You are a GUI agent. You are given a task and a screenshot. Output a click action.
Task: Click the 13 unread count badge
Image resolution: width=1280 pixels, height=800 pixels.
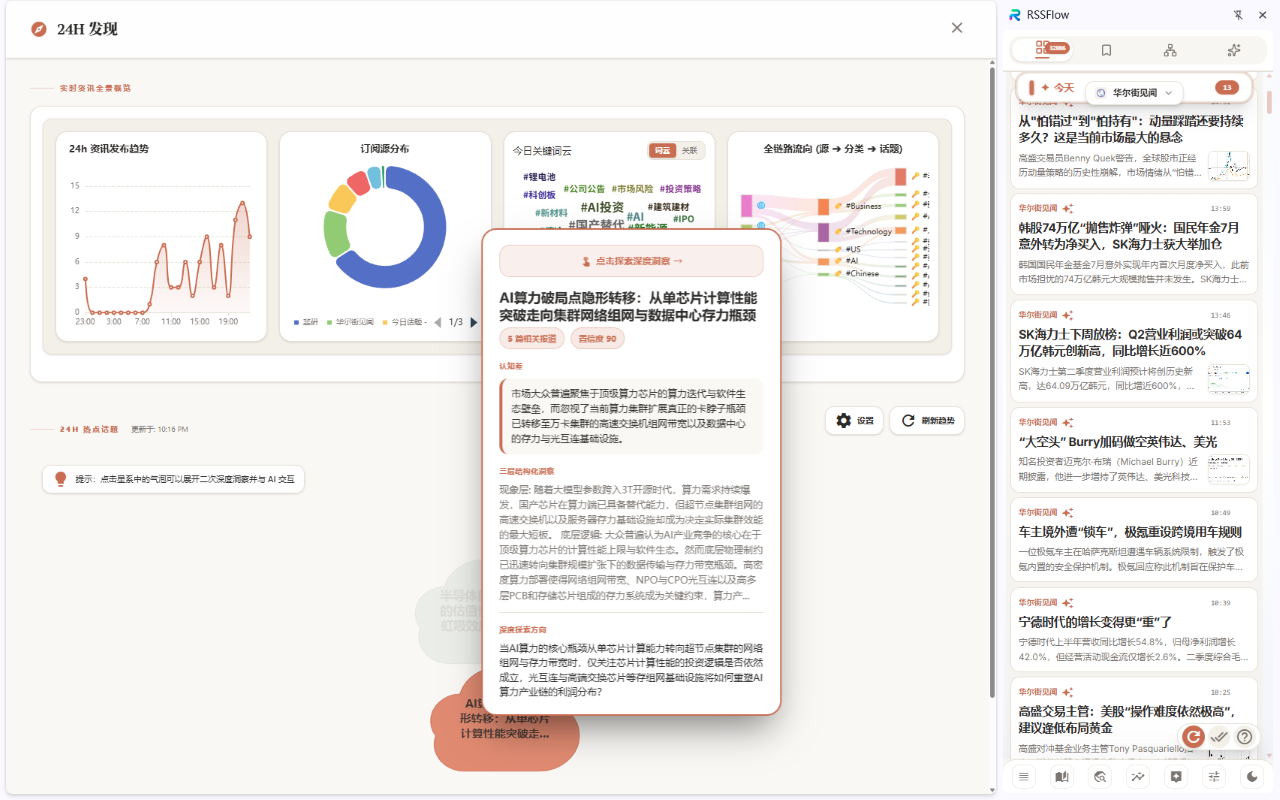tap(1228, 87)
